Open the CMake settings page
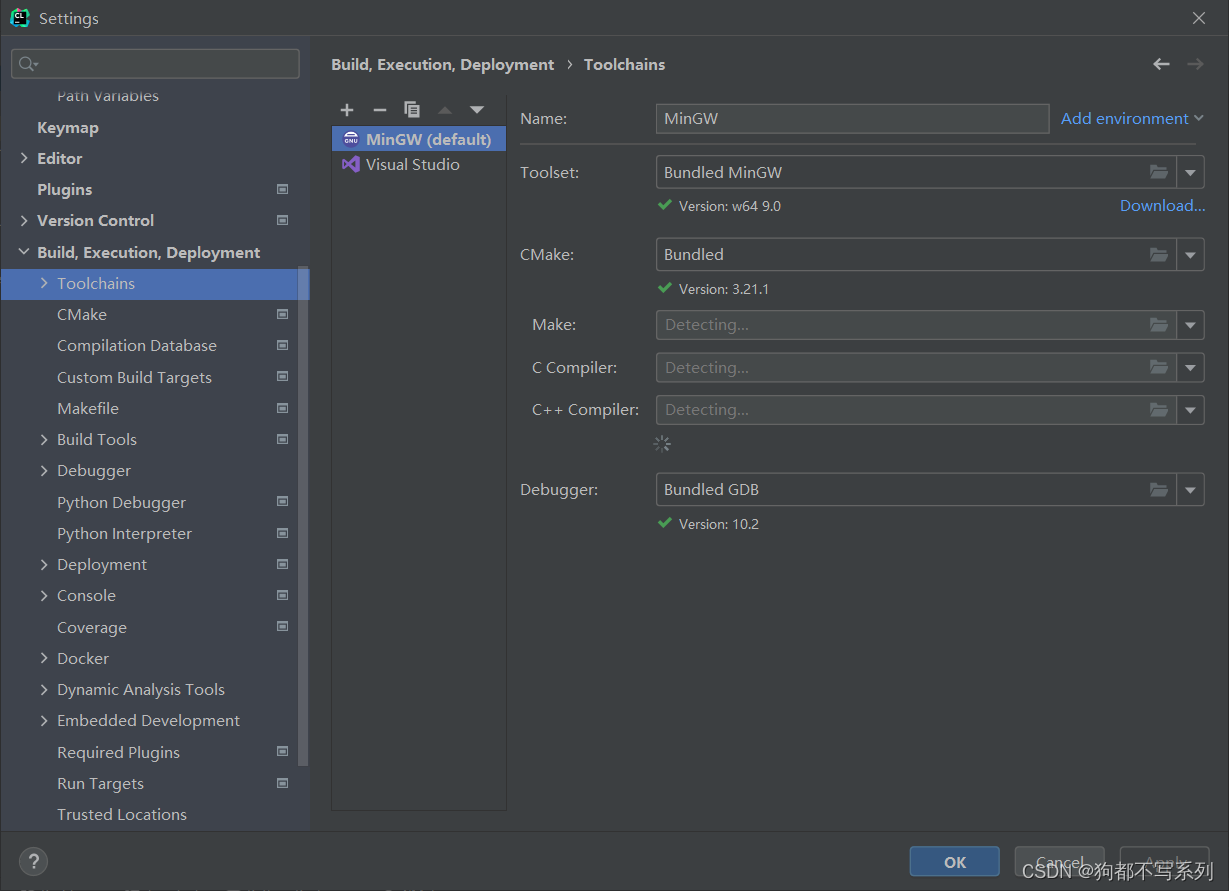Image resolution: width=1229 pixels, height=891 pixels. (82, 314)
